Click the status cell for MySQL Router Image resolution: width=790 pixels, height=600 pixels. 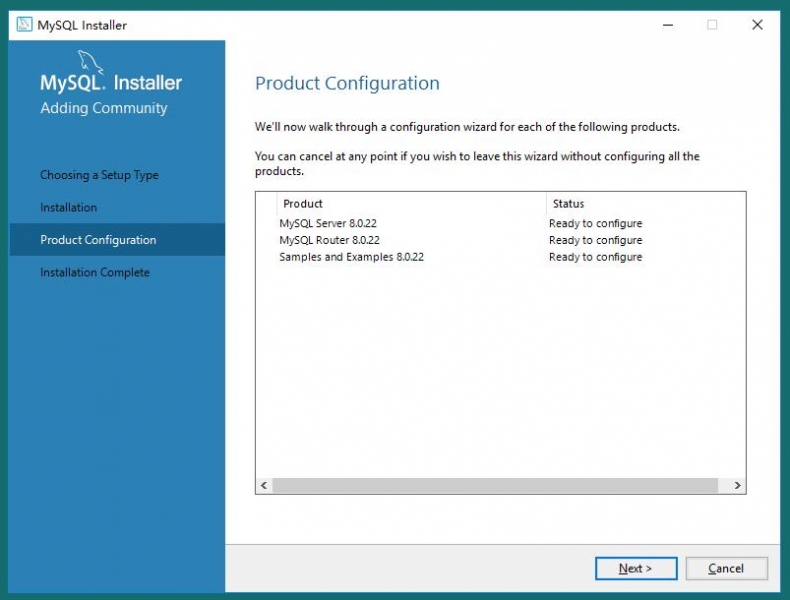(x=595, y=241)
